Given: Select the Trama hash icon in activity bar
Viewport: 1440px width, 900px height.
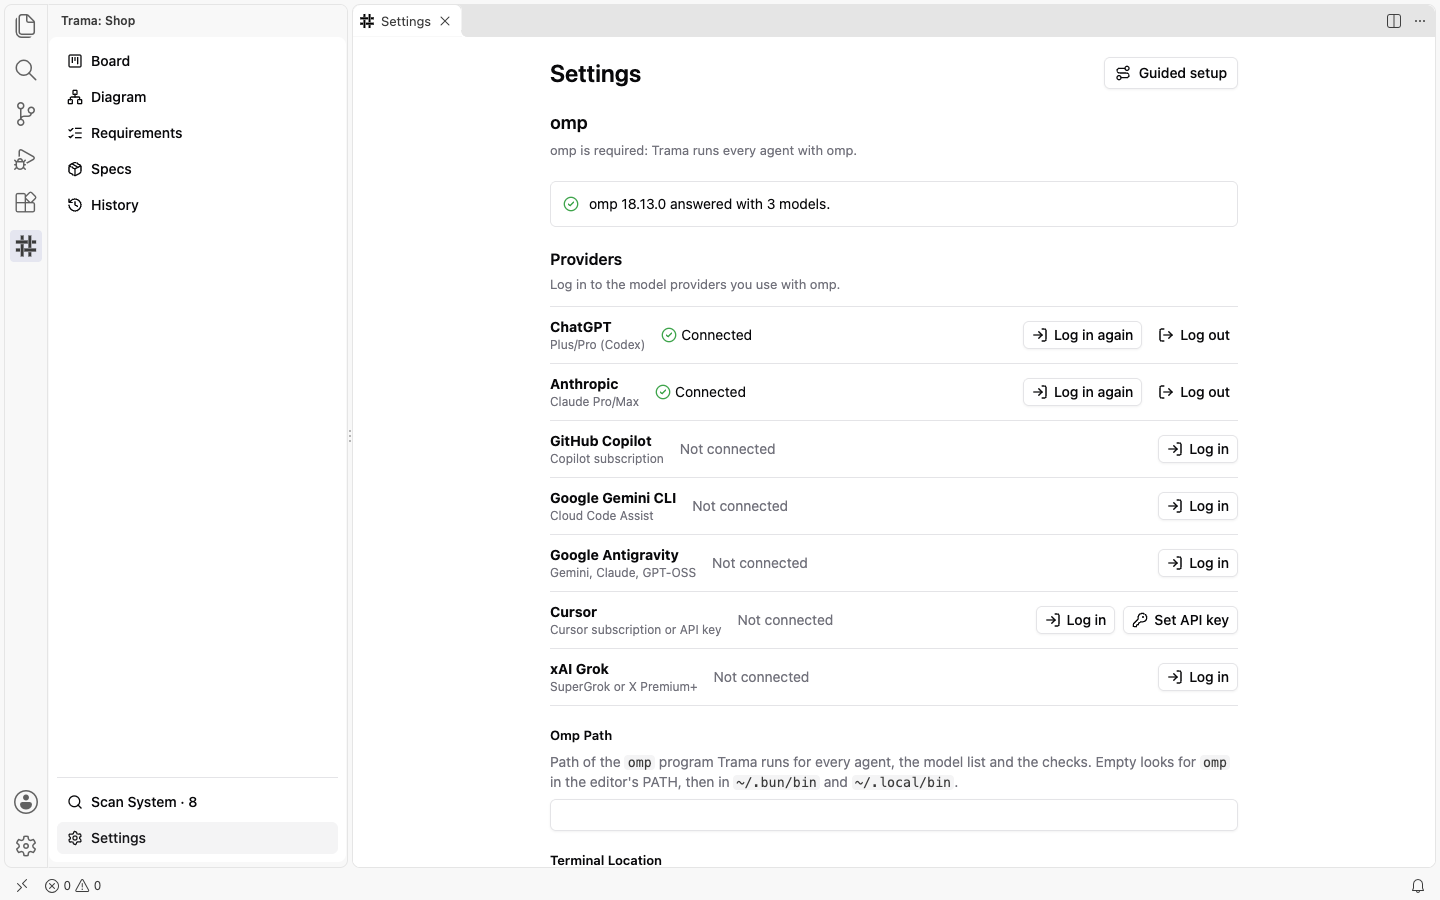Looking at the screenshot, I should click(26, 246).
